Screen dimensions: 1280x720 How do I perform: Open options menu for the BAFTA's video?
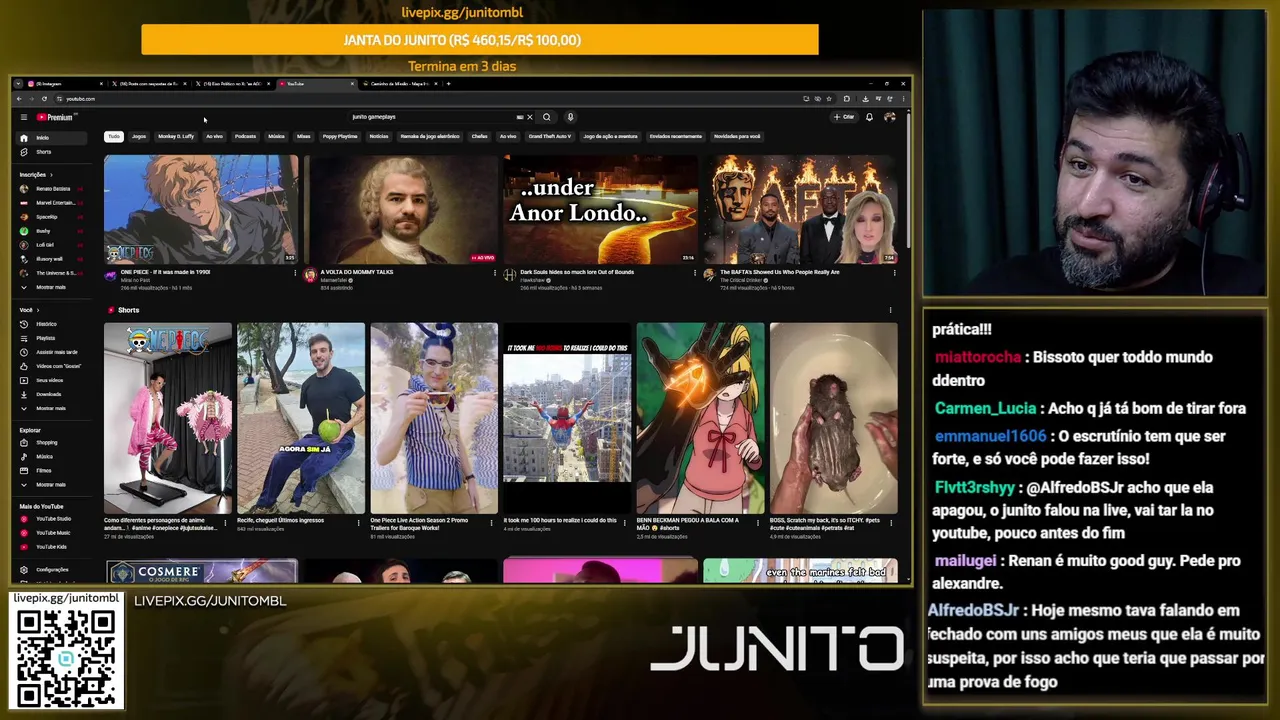click(894, 273)
